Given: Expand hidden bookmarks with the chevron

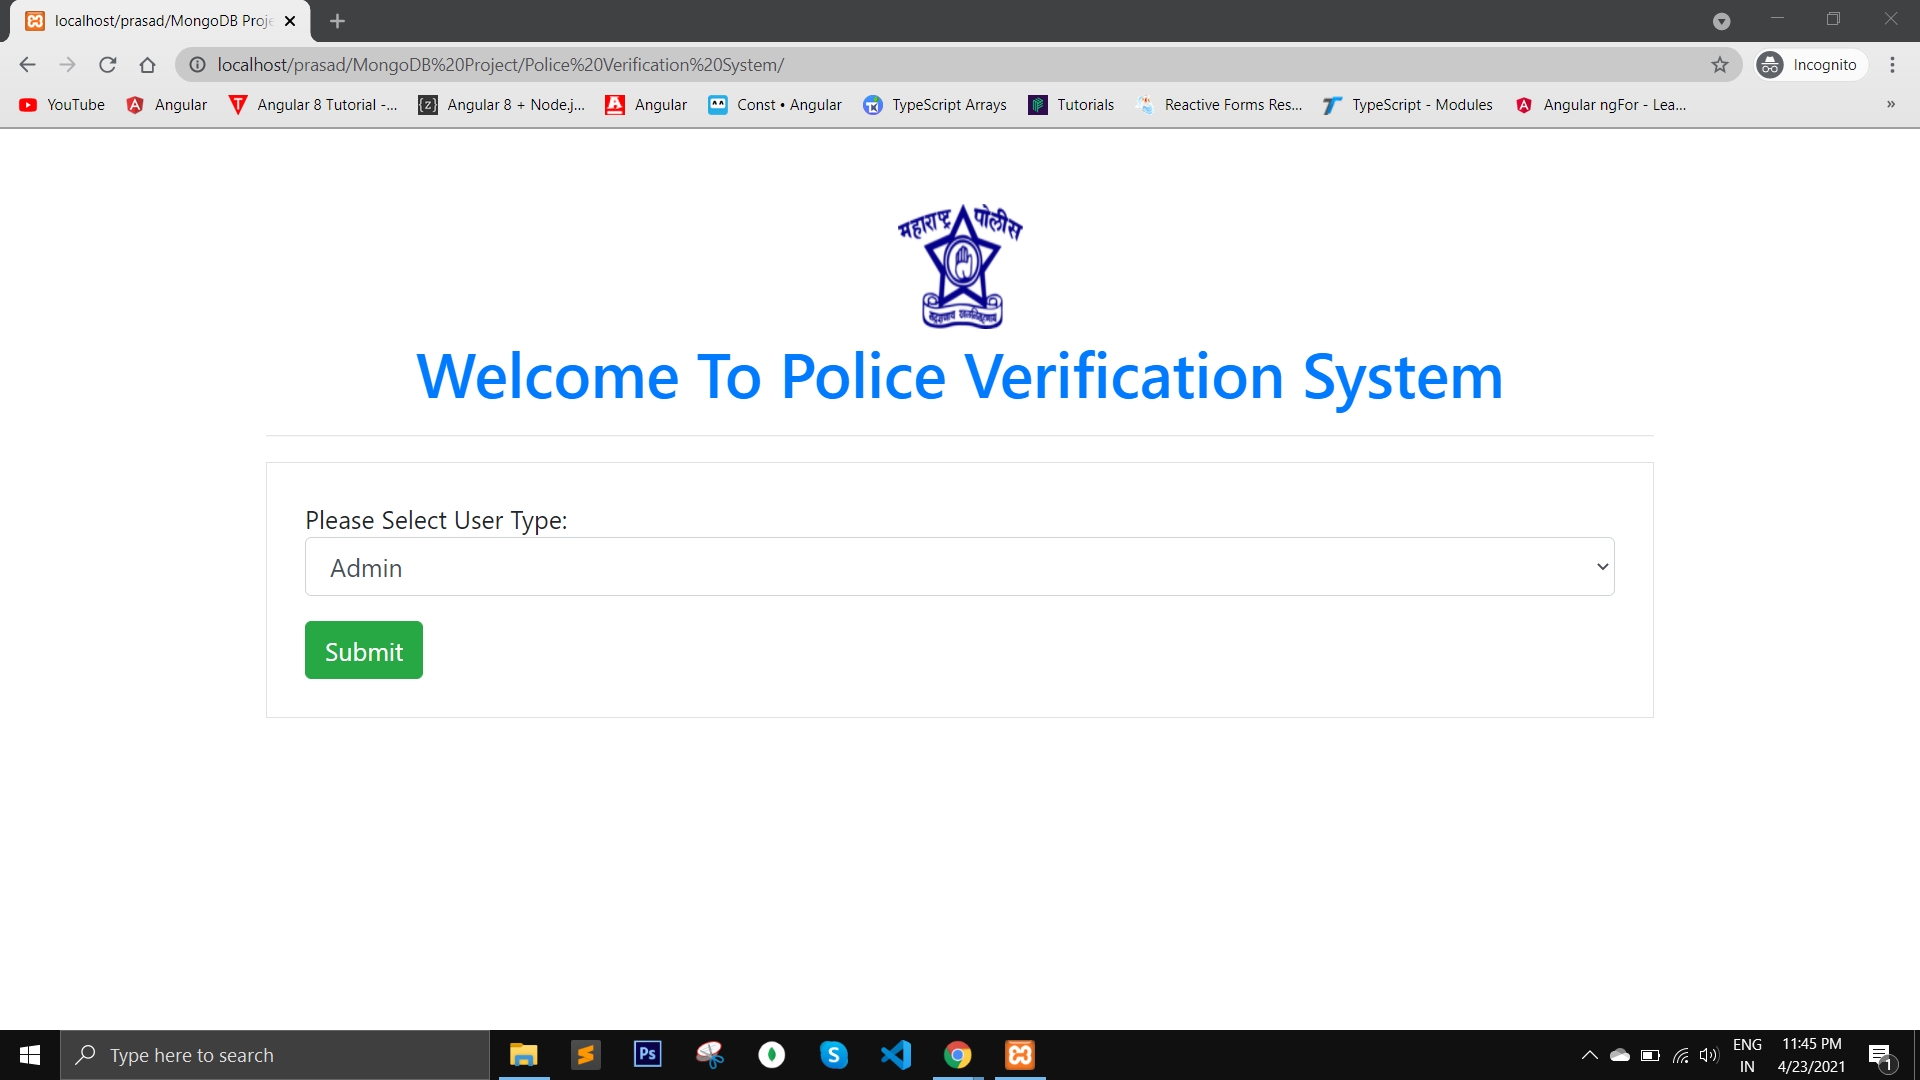Looking at the screenshot, I should pyautogui.click(x=1892, y=104).
